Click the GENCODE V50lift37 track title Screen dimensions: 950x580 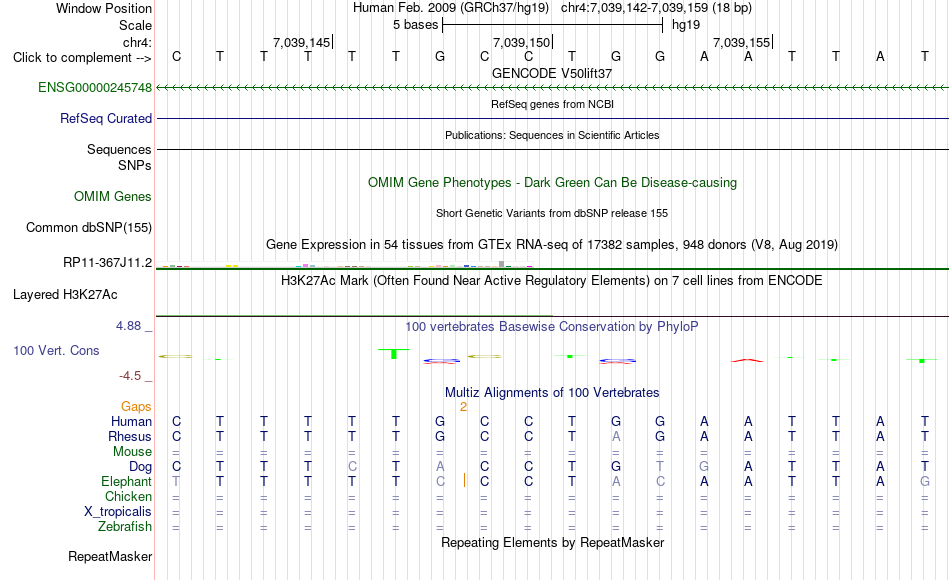(552, 73)
